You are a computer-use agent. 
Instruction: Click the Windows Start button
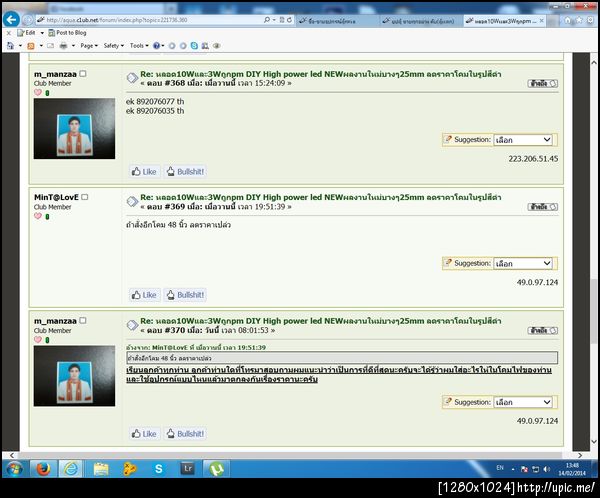click(x=15, y=469)
